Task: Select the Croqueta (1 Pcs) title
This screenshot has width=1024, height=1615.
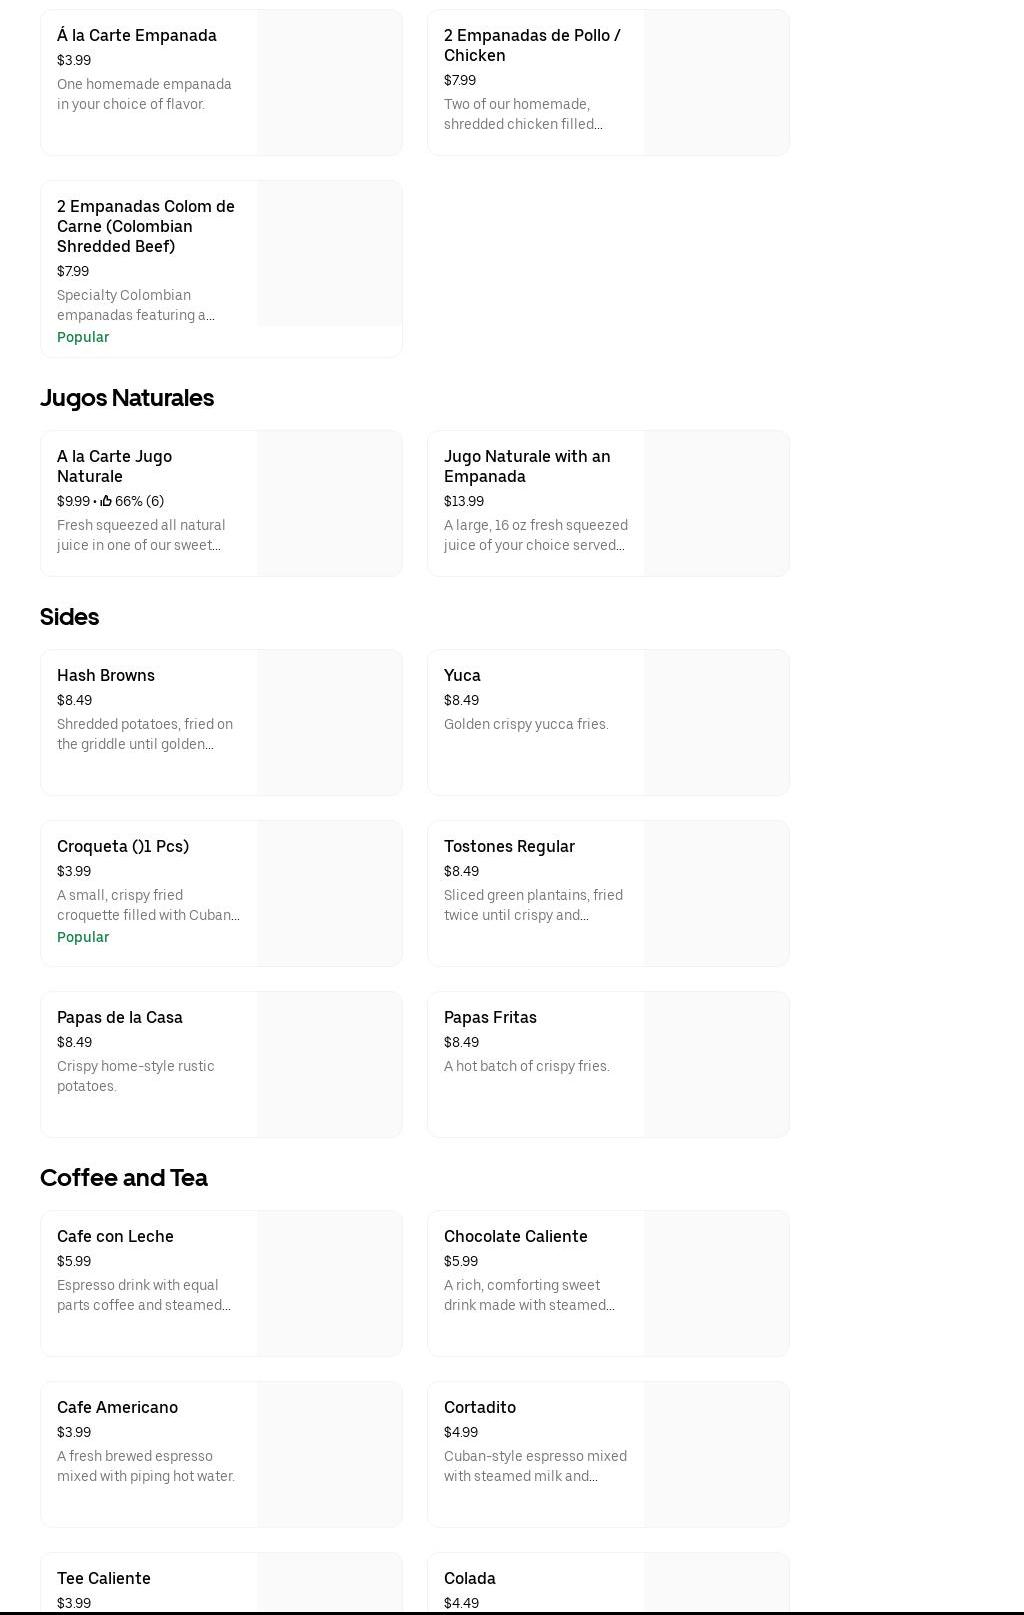Action: click(123, 847)
